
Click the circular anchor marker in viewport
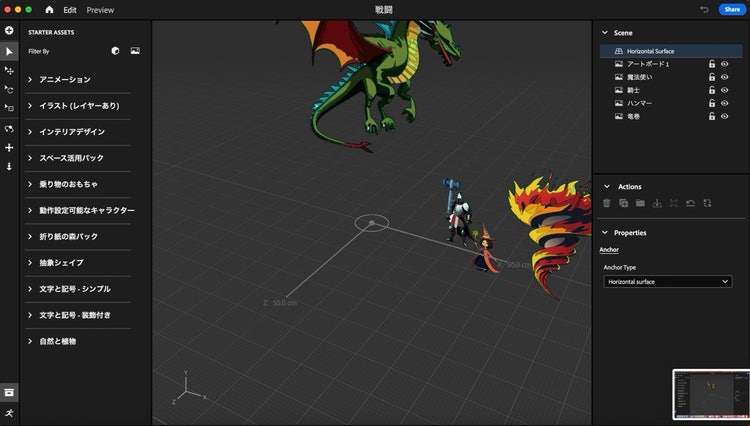tap(372, 223)
